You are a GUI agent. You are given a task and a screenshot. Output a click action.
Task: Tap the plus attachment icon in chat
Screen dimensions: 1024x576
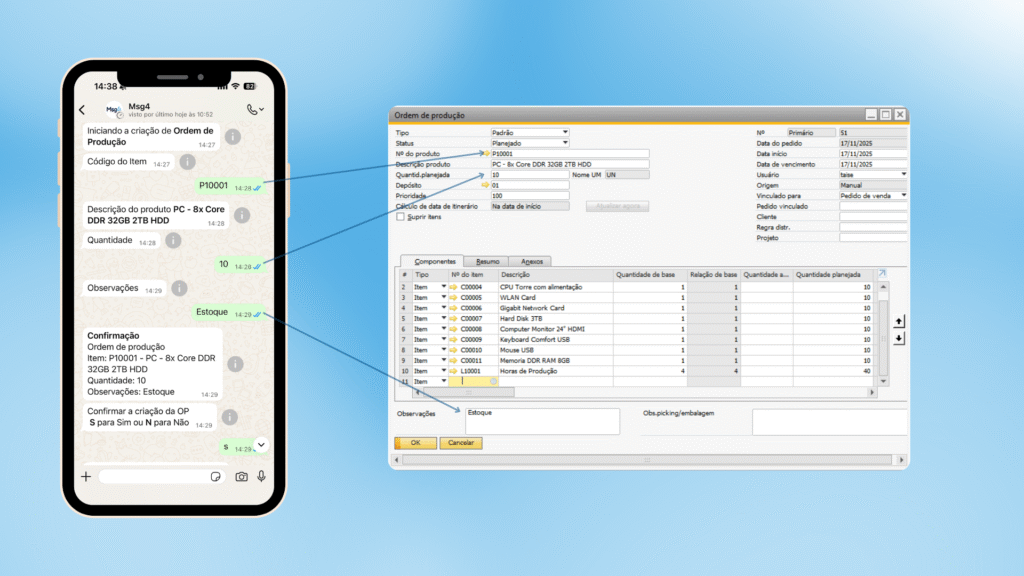point(86,477)
